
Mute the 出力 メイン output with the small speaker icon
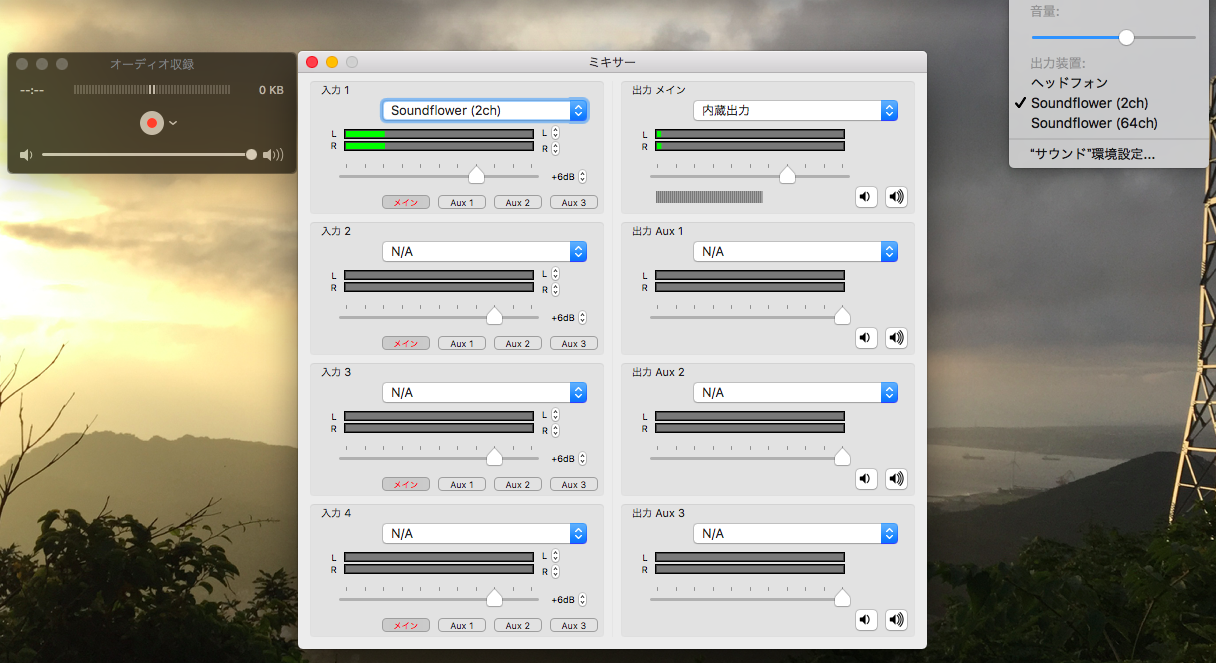click(866, 197)
